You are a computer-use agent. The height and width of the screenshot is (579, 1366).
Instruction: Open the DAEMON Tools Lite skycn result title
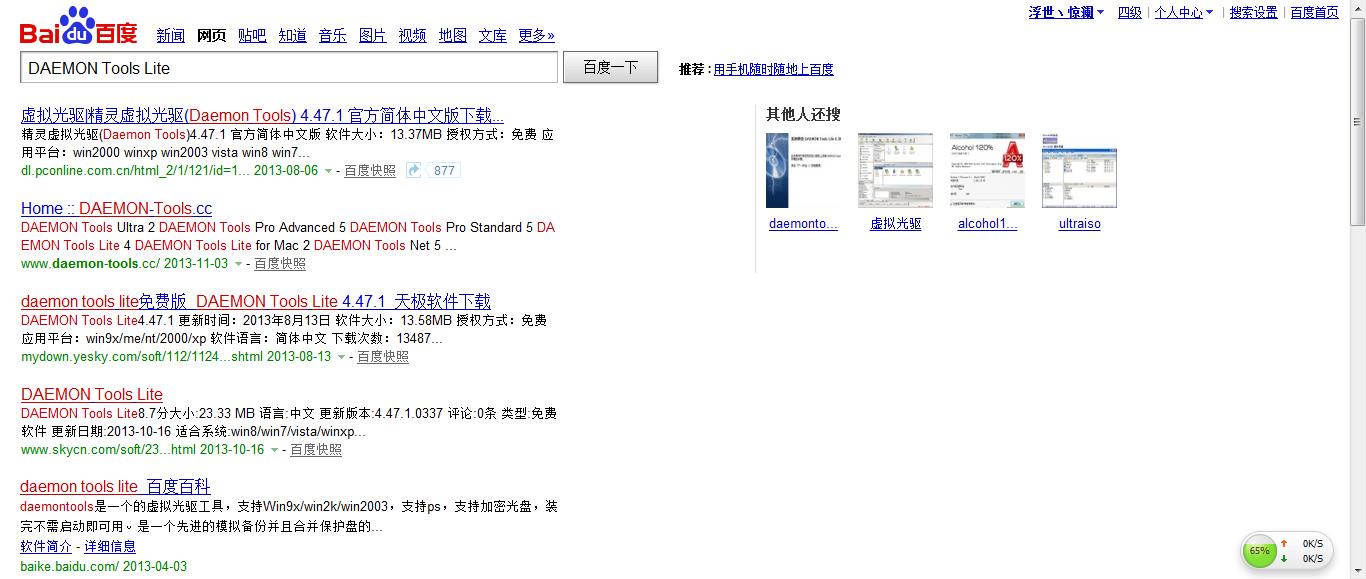coord(92,394)
